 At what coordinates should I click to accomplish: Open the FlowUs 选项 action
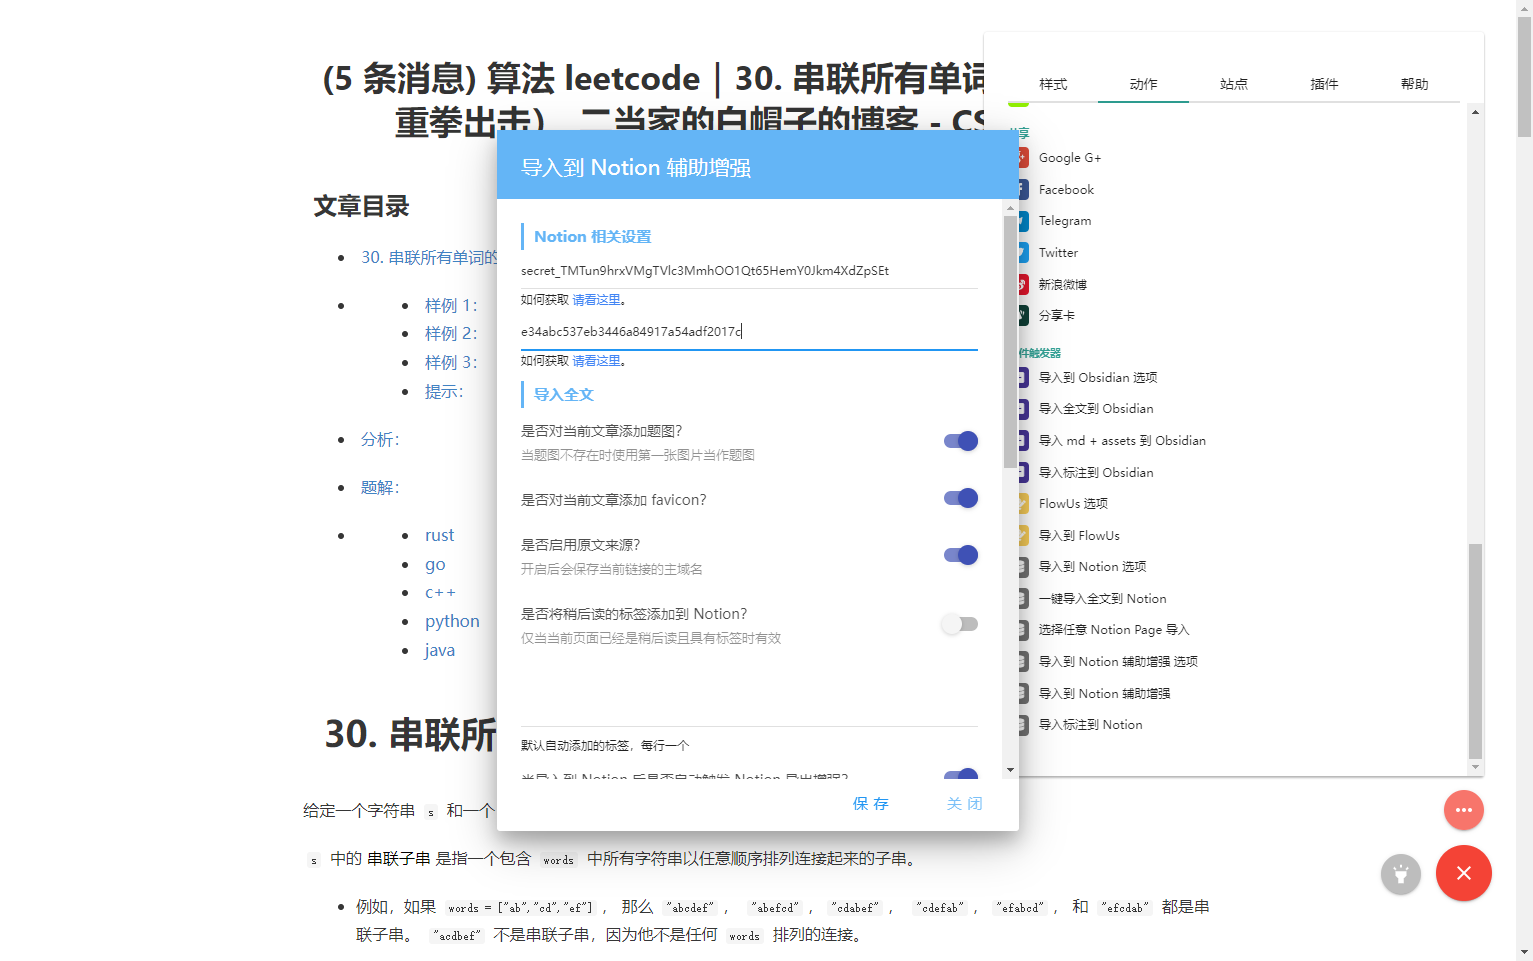coord(1072,503)
